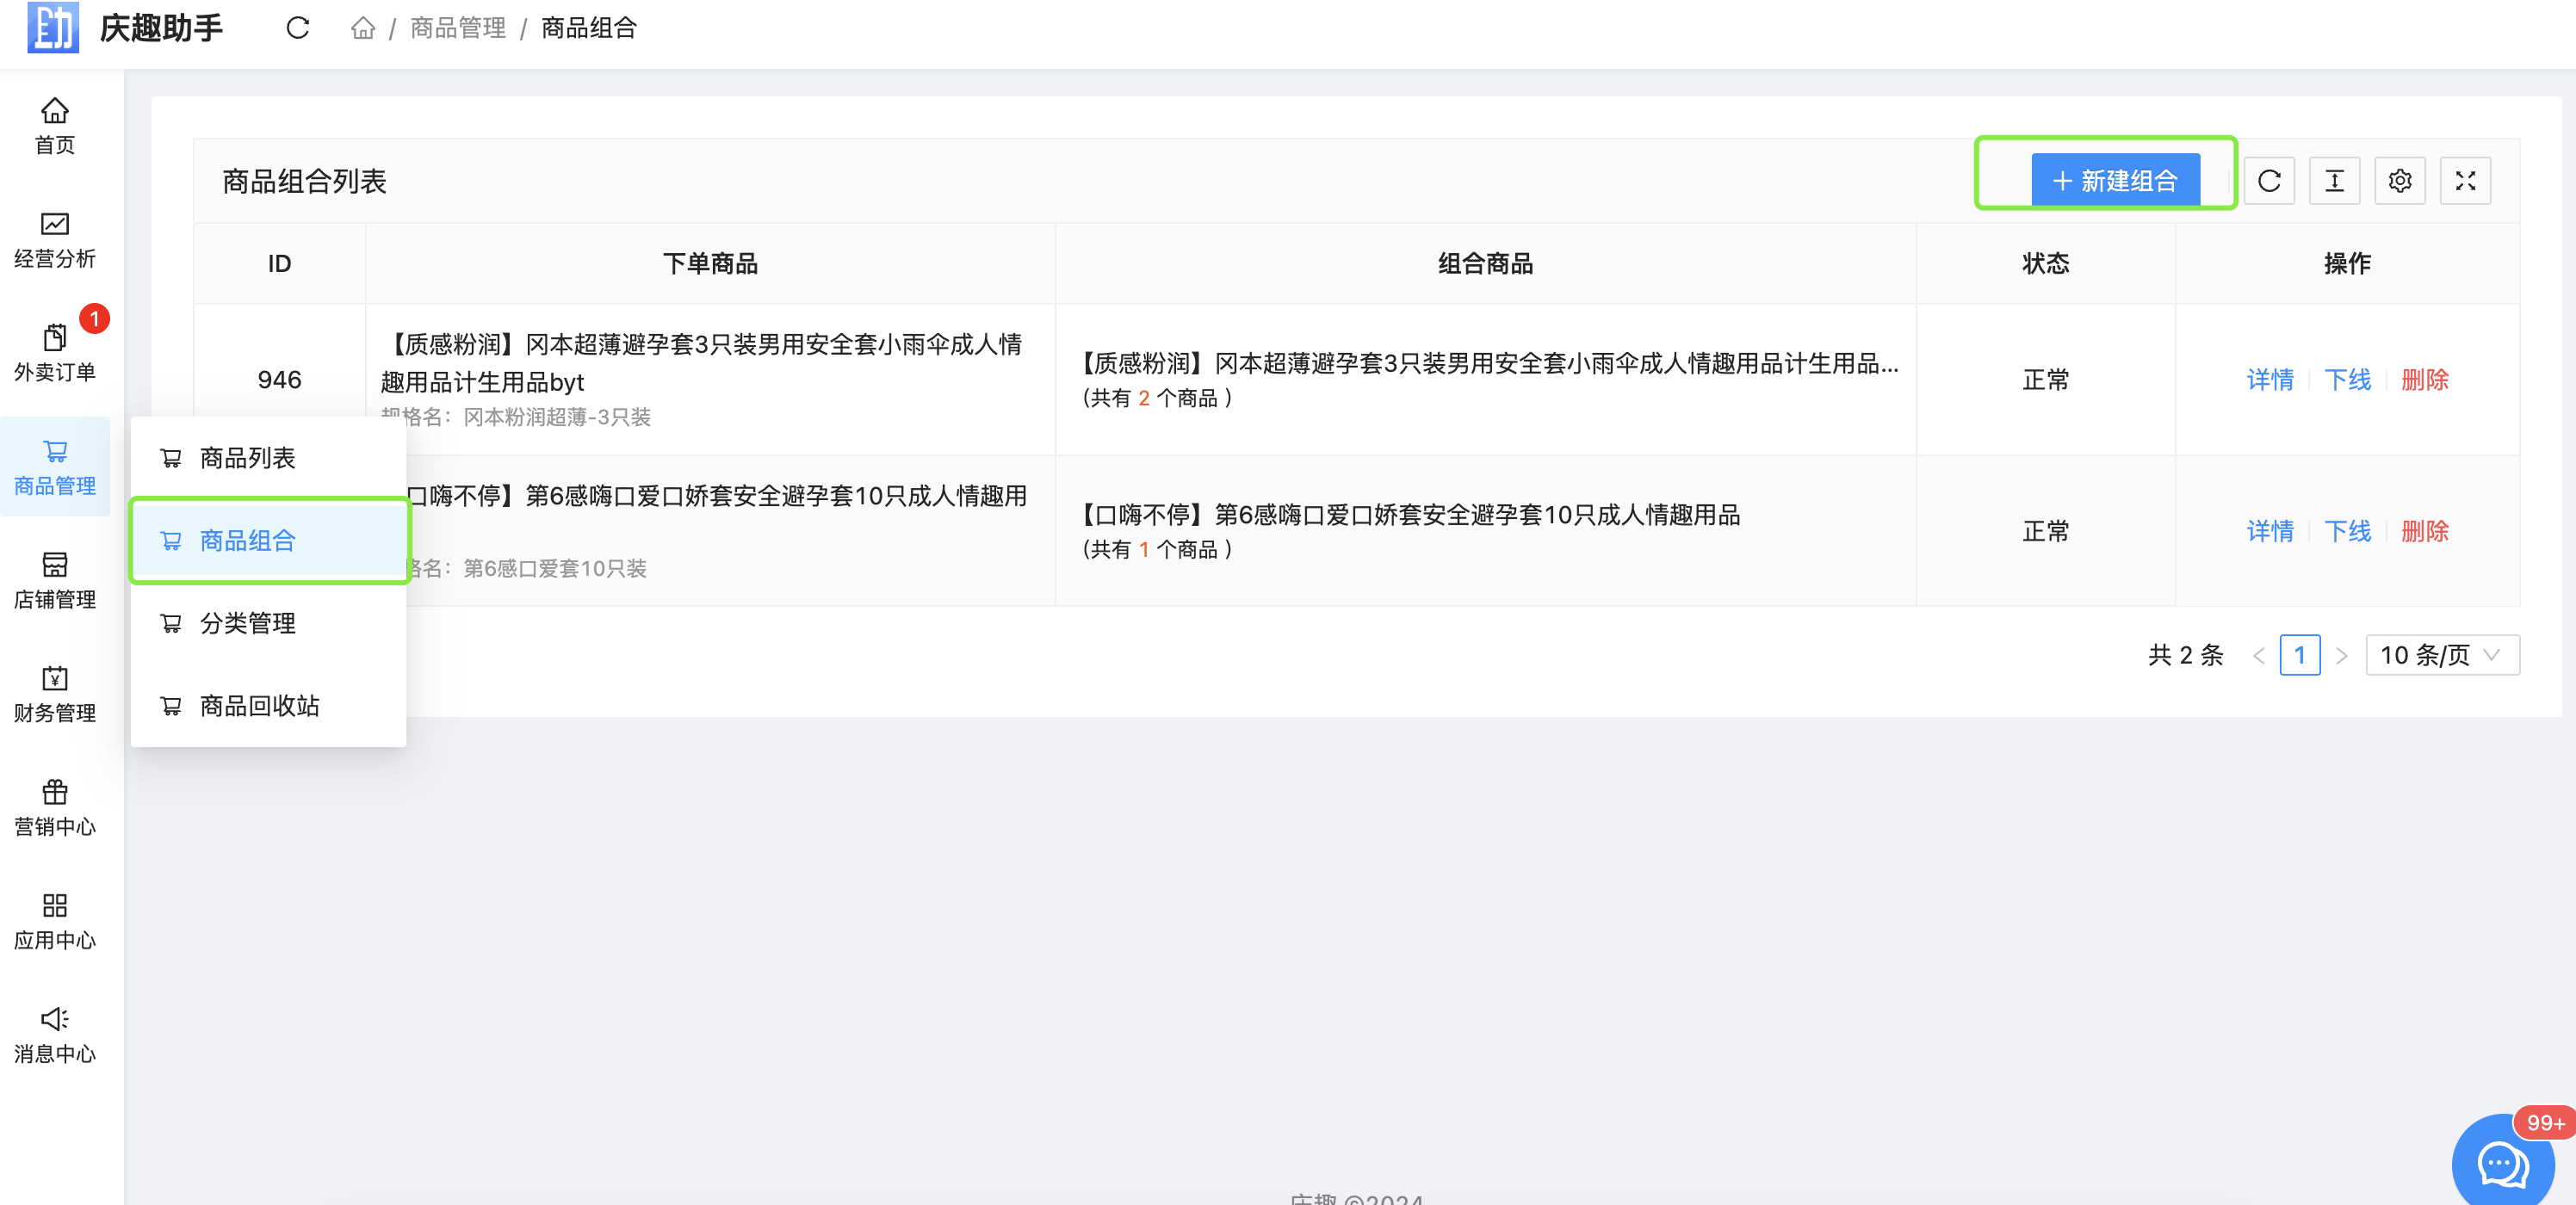
Task: Open the column settings gear
Action: pos(2400,181)
